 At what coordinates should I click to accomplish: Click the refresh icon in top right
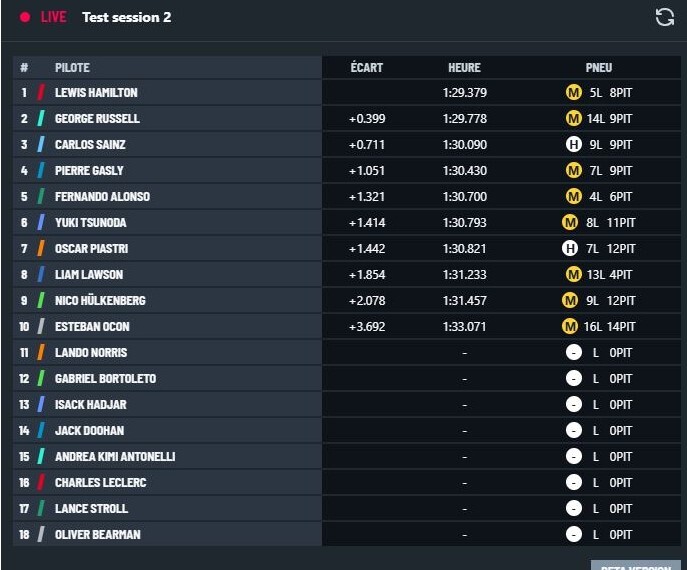click(x=664, y=18)
